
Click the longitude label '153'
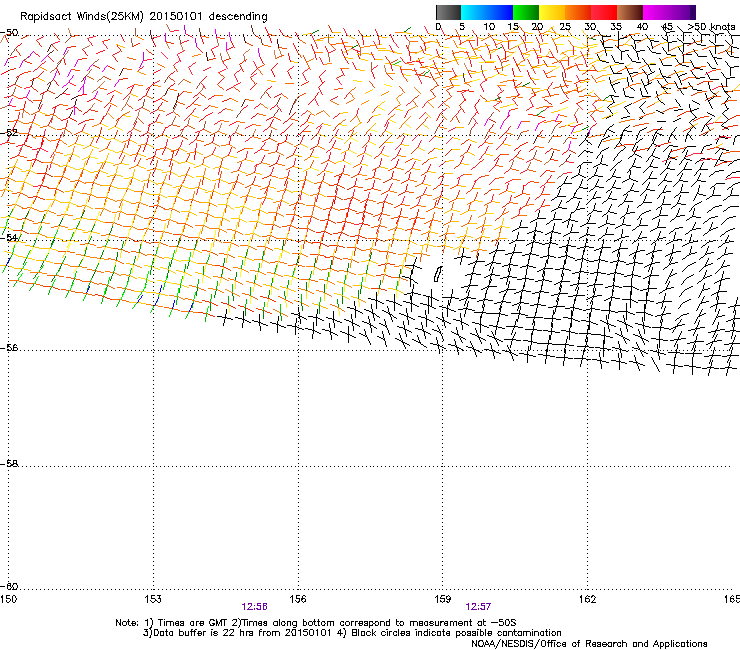click(x=153, y=599)
